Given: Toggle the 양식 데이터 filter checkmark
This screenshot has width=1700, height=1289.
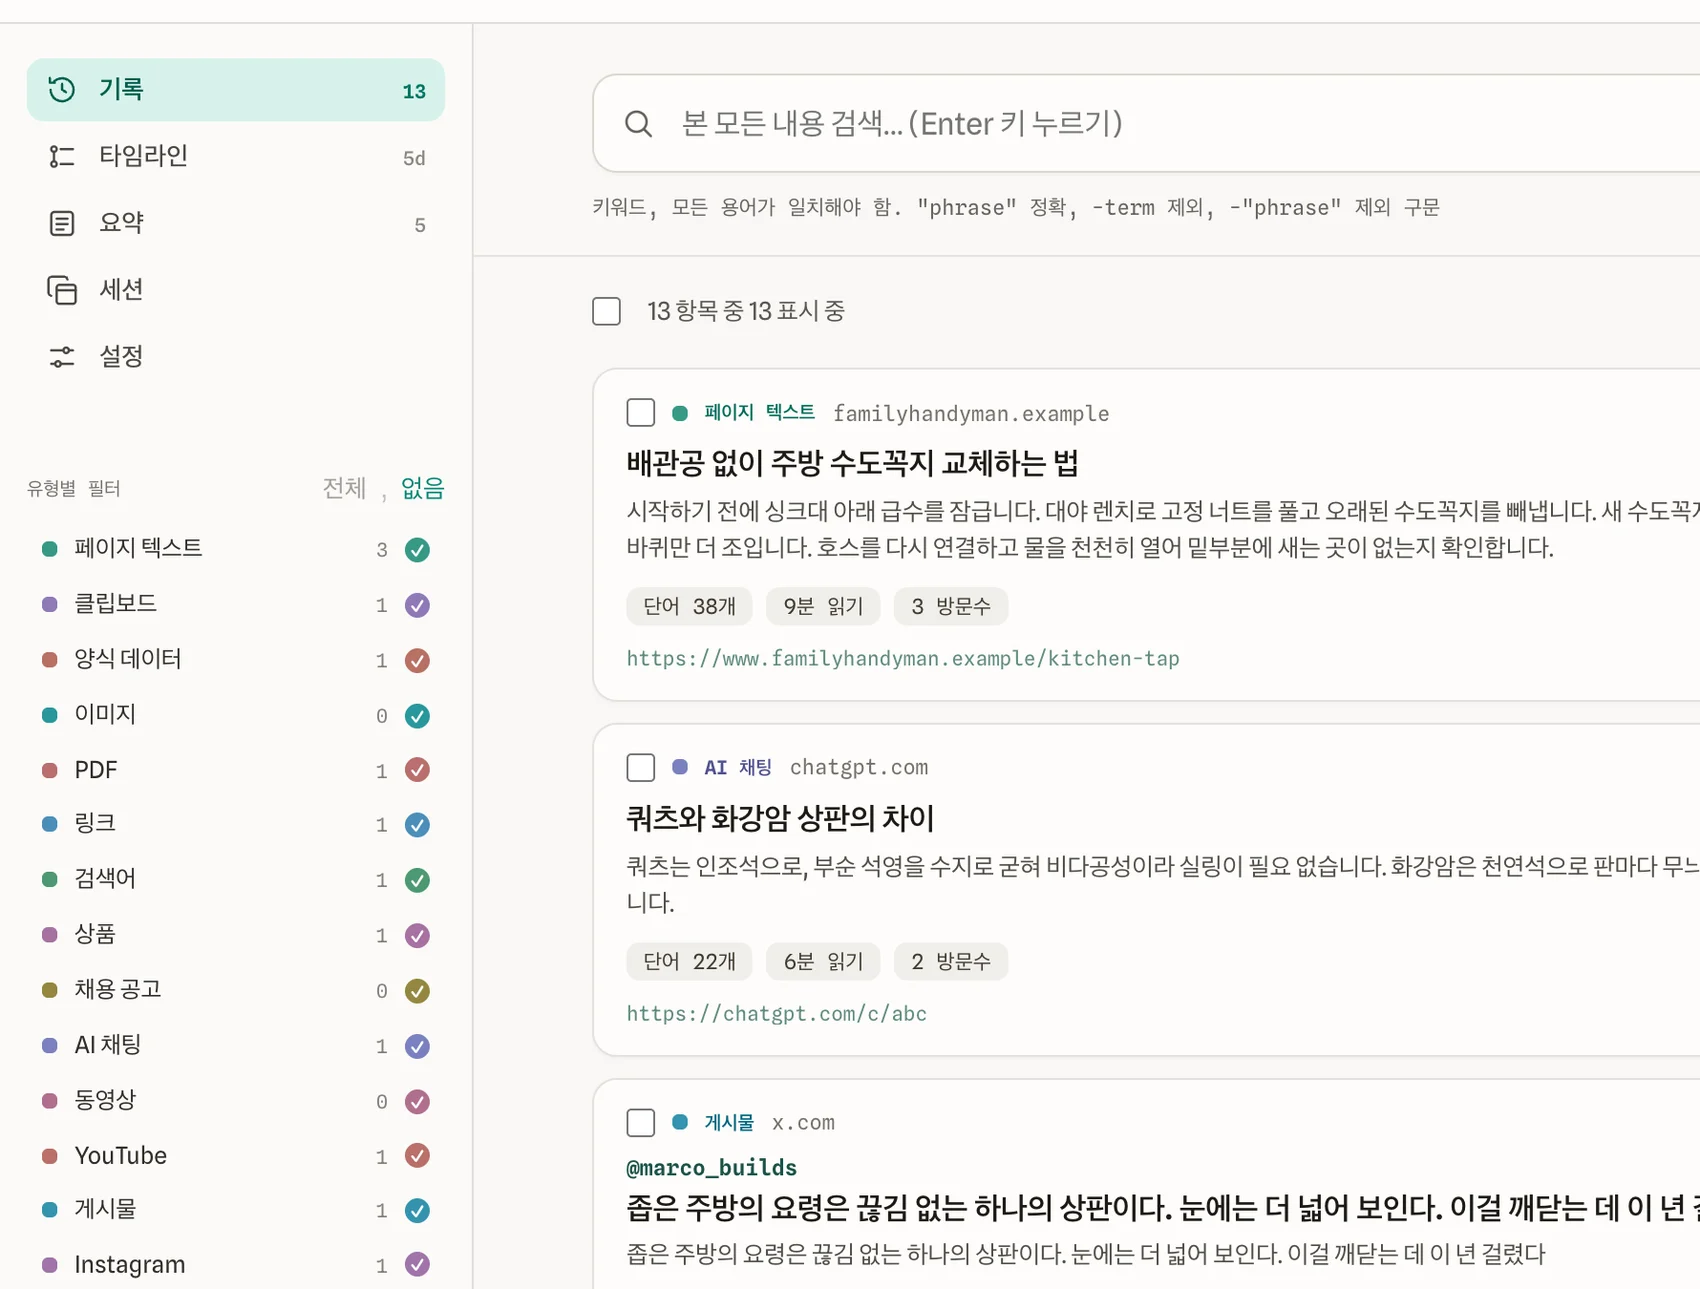Looking at the screenshot, I should pyautogui.click(x=417, y=661).
